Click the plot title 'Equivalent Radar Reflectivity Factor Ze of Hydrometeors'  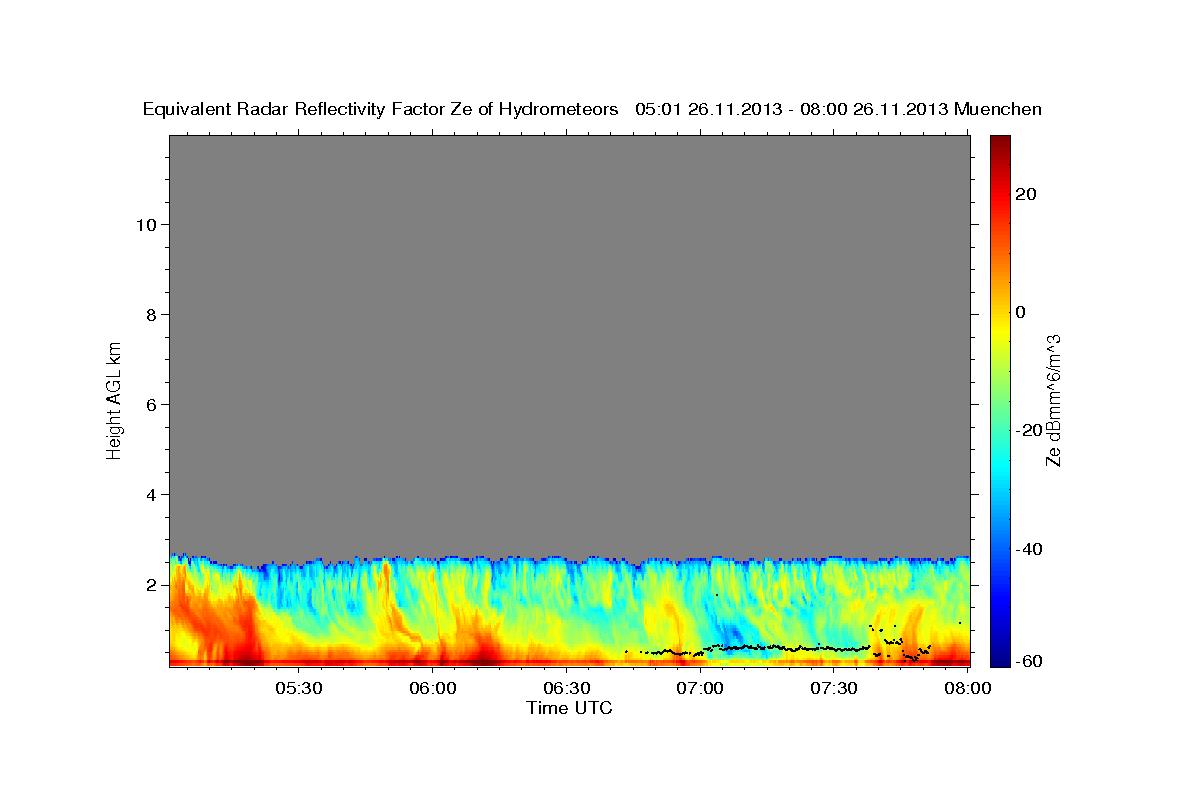(380, 110)
